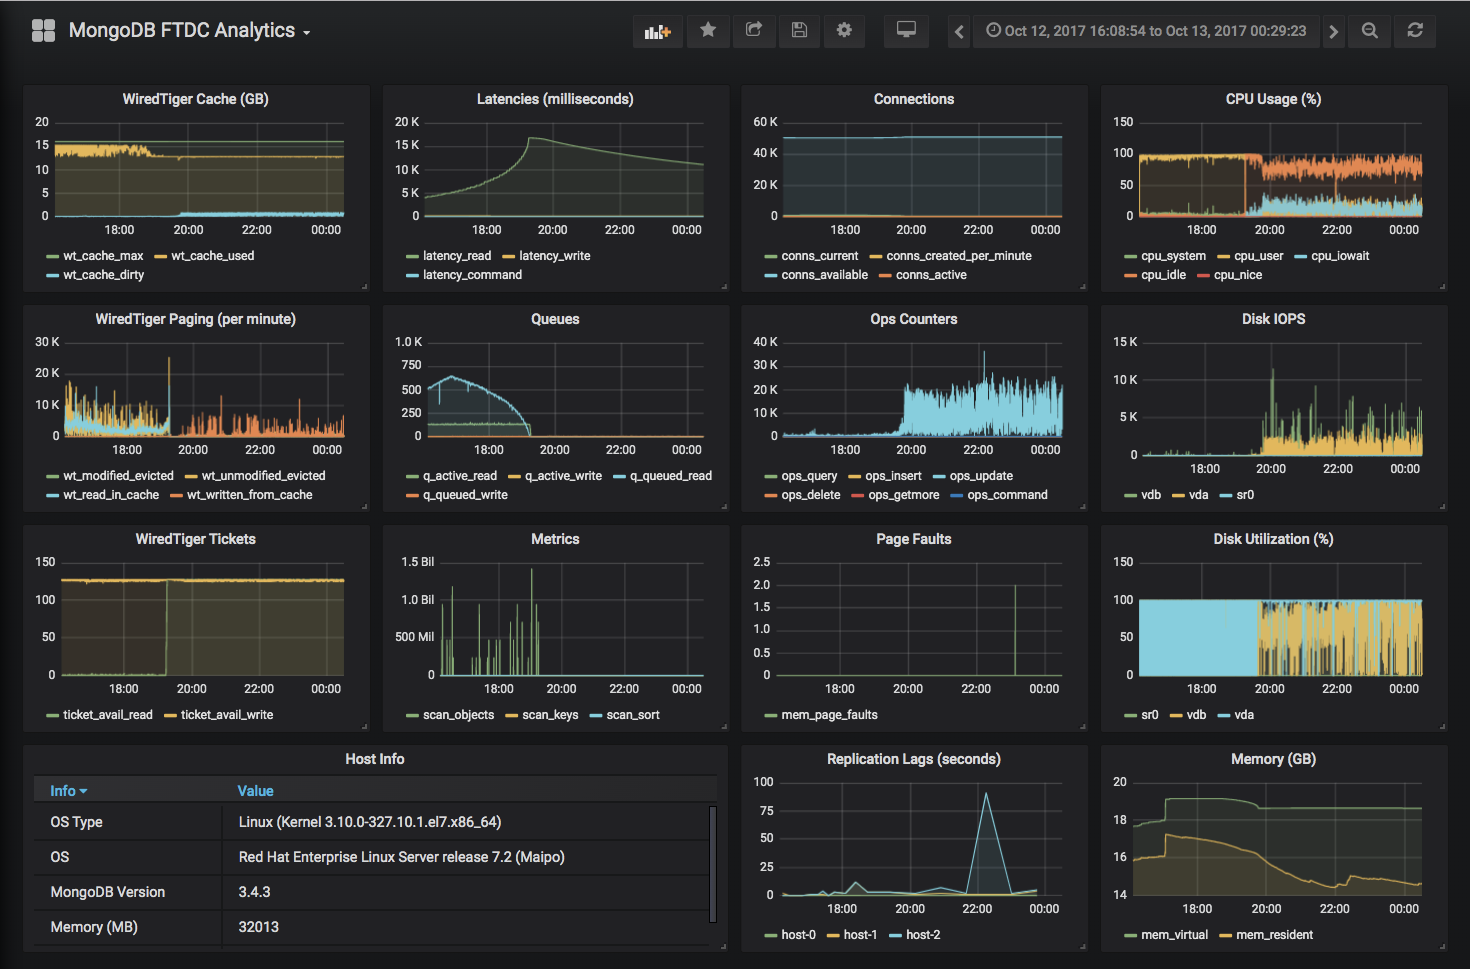Open the MongoDB FTDC Analytics title dropdown
Viewport: 1470px width, 969px height.
pos(188,30)
